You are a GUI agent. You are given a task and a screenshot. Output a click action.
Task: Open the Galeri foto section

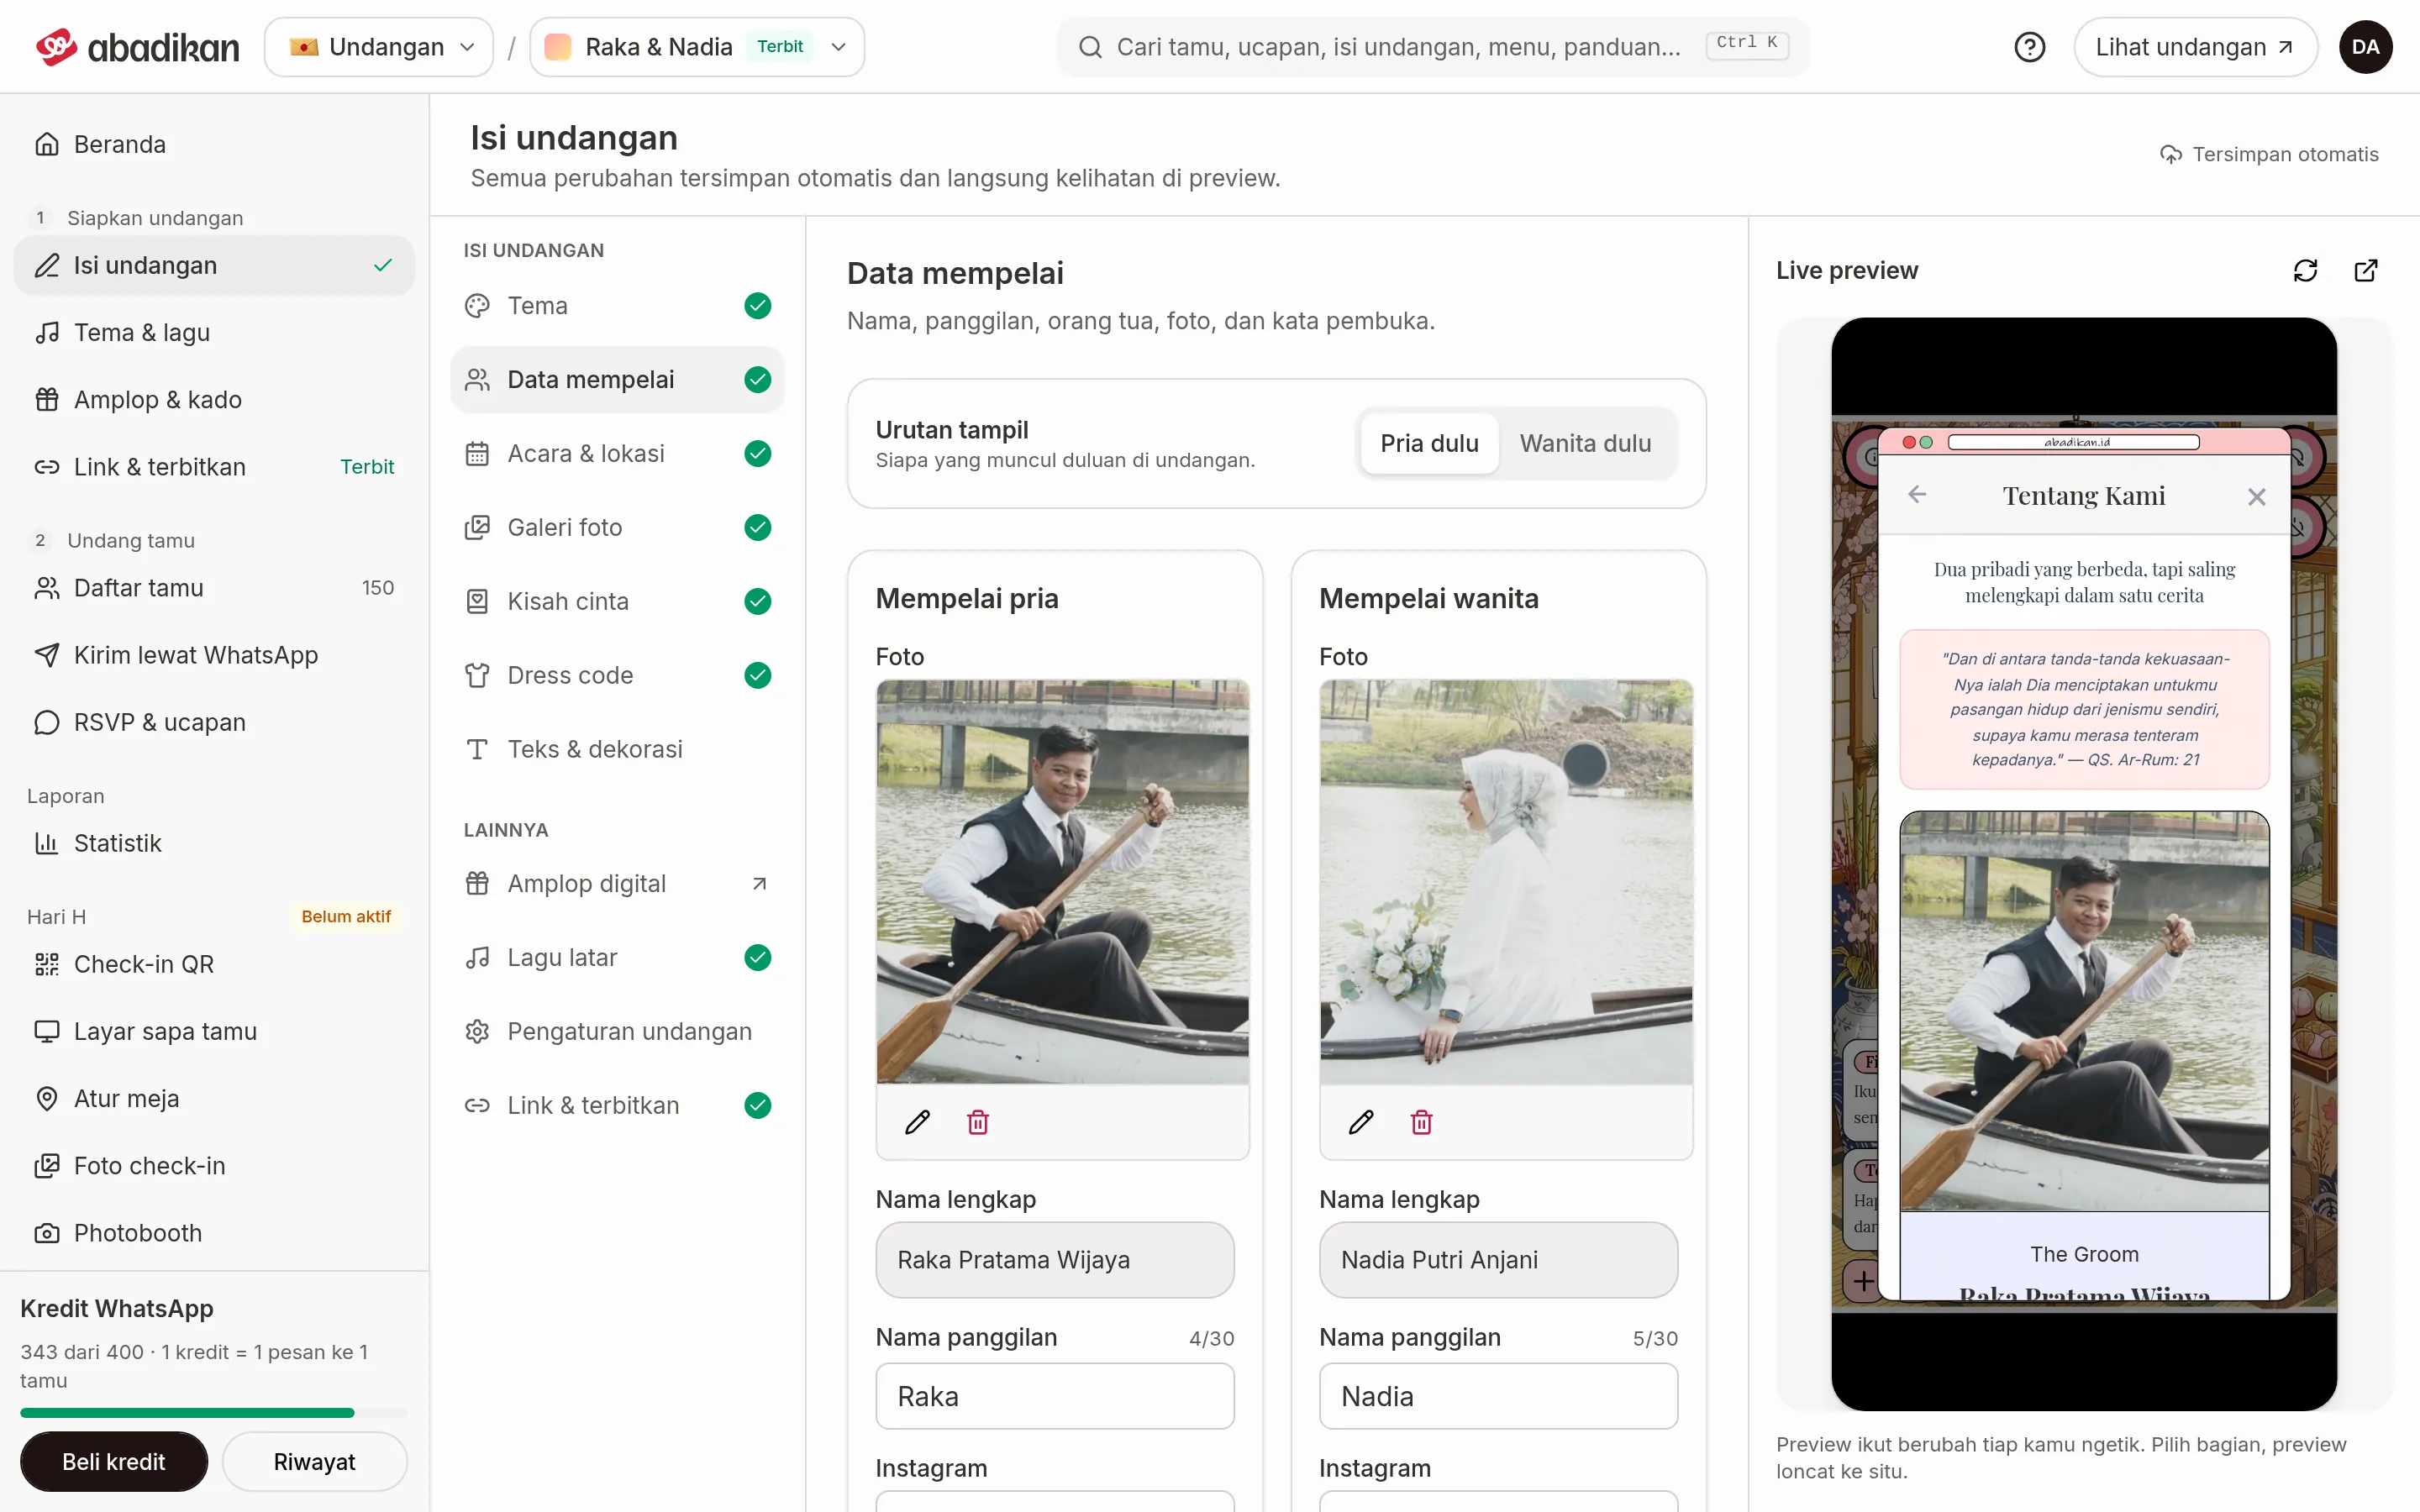pos(617,528)
